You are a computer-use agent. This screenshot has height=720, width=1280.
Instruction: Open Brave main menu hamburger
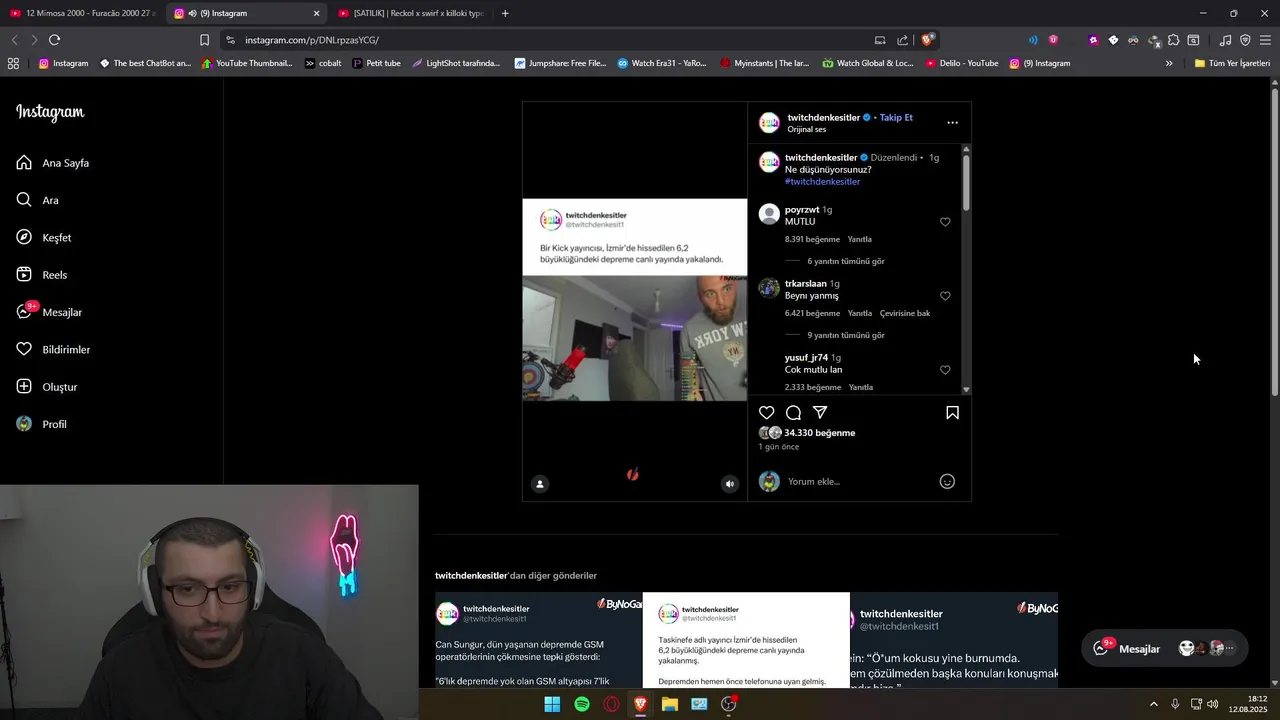click(1266, 40)
